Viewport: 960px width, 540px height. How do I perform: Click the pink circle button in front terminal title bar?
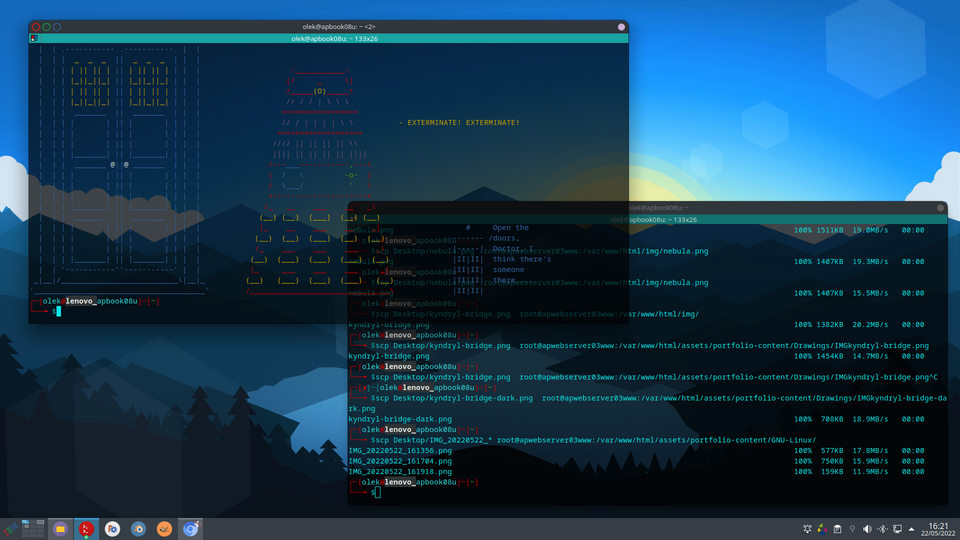[621, 27]
